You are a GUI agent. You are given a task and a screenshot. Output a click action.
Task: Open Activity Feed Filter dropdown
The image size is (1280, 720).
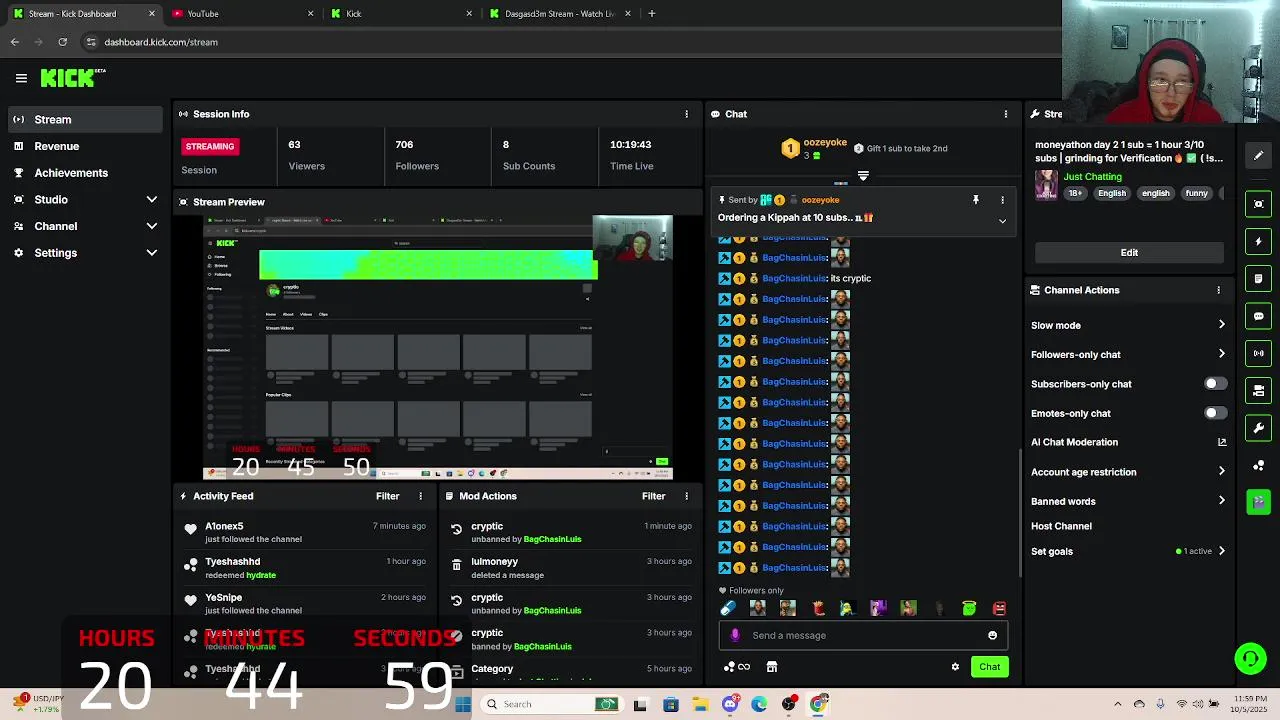pyautogui.click(x=387, y=496)
